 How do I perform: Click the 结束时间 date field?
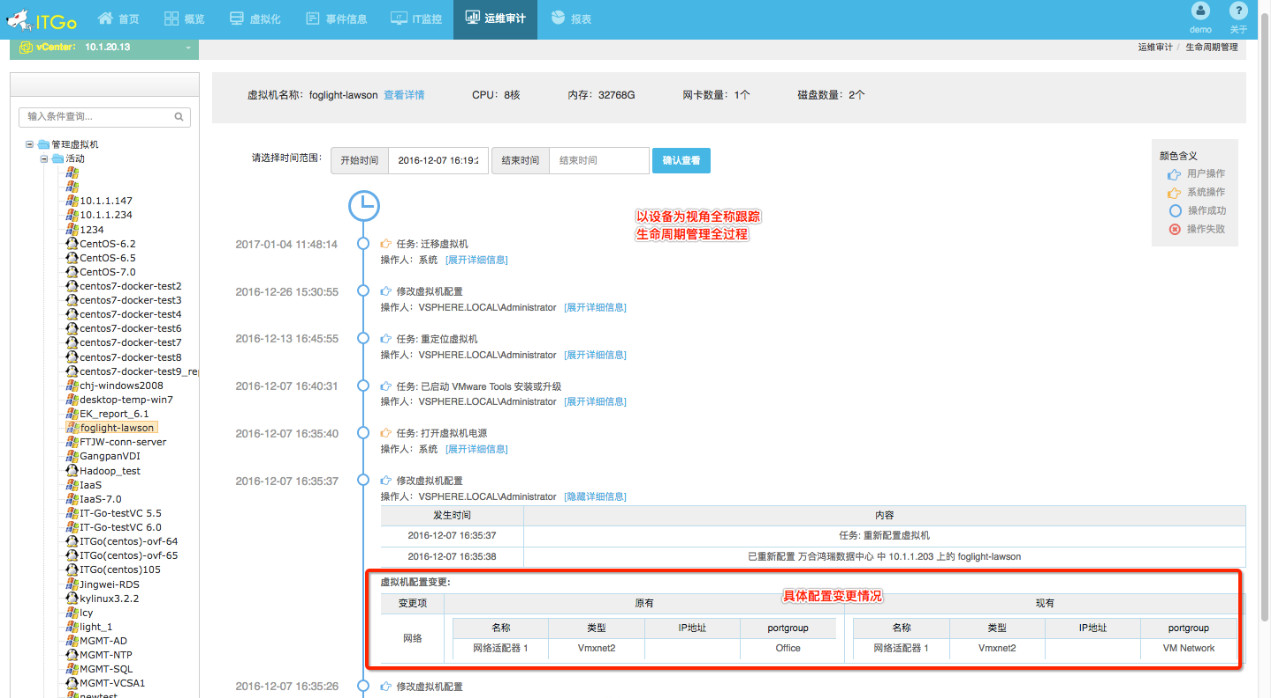tap(599, 160)
